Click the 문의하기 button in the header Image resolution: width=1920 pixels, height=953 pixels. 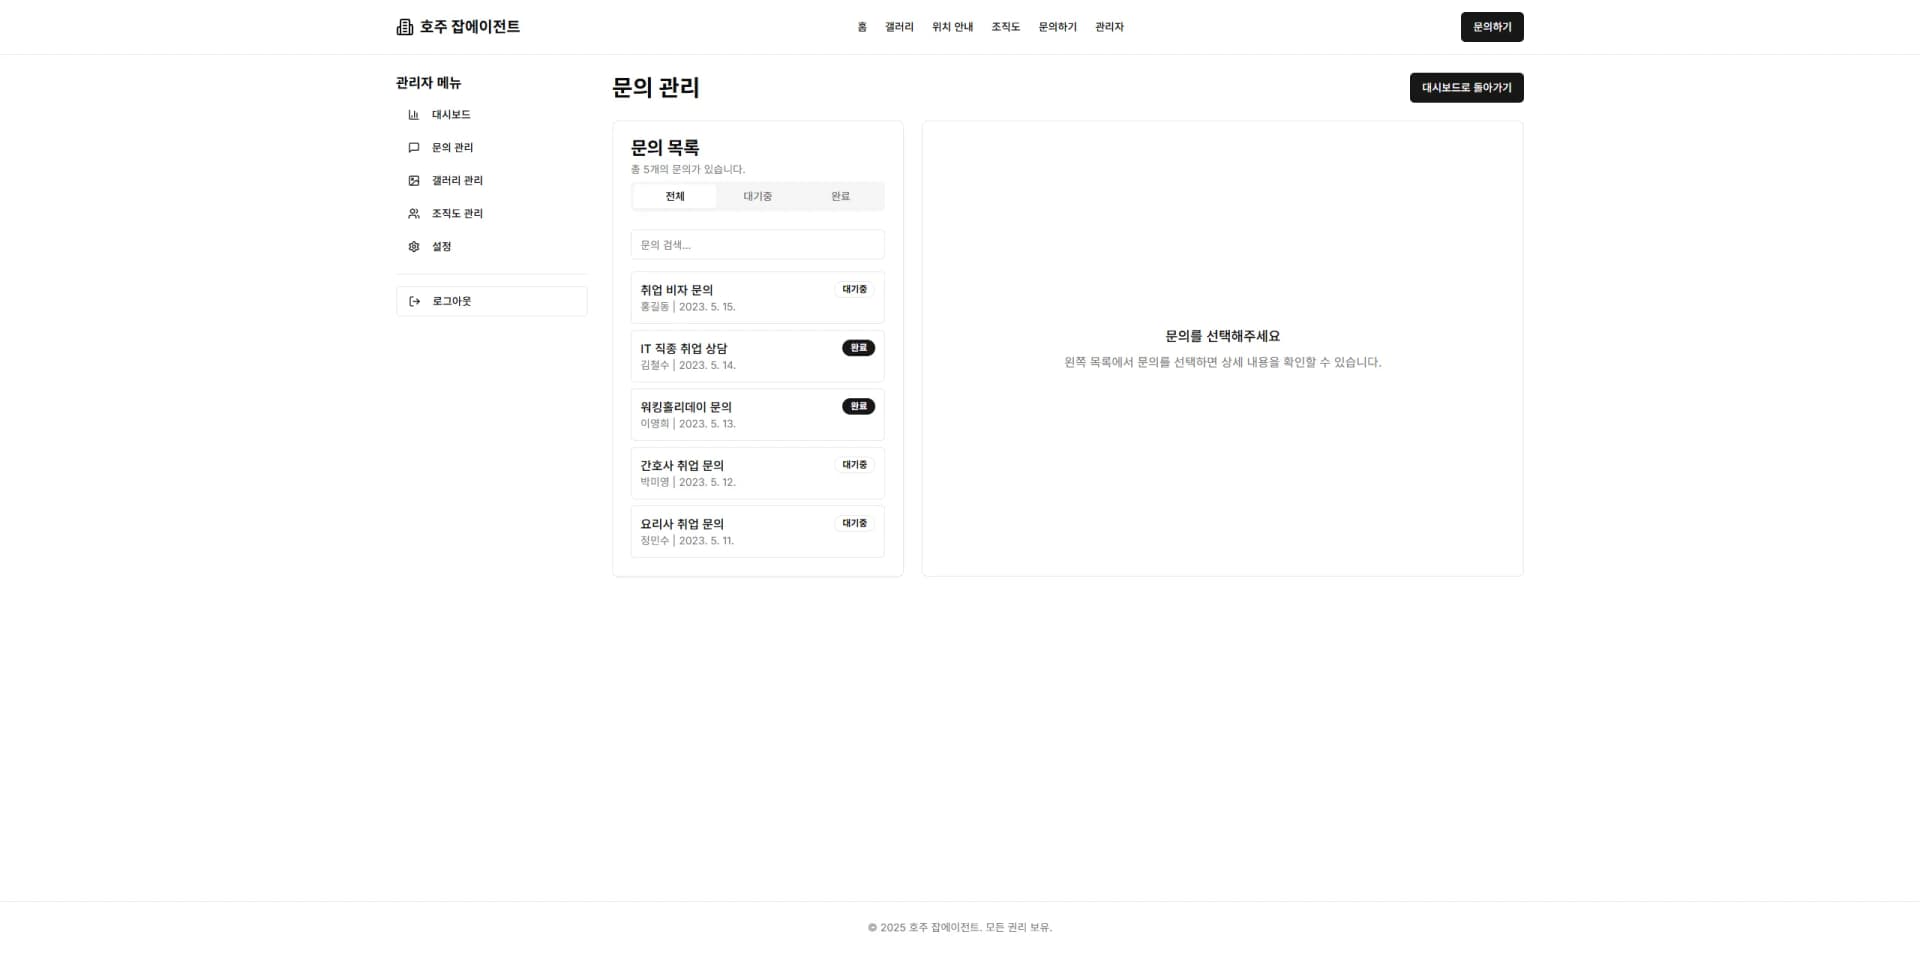[1492, 27]
